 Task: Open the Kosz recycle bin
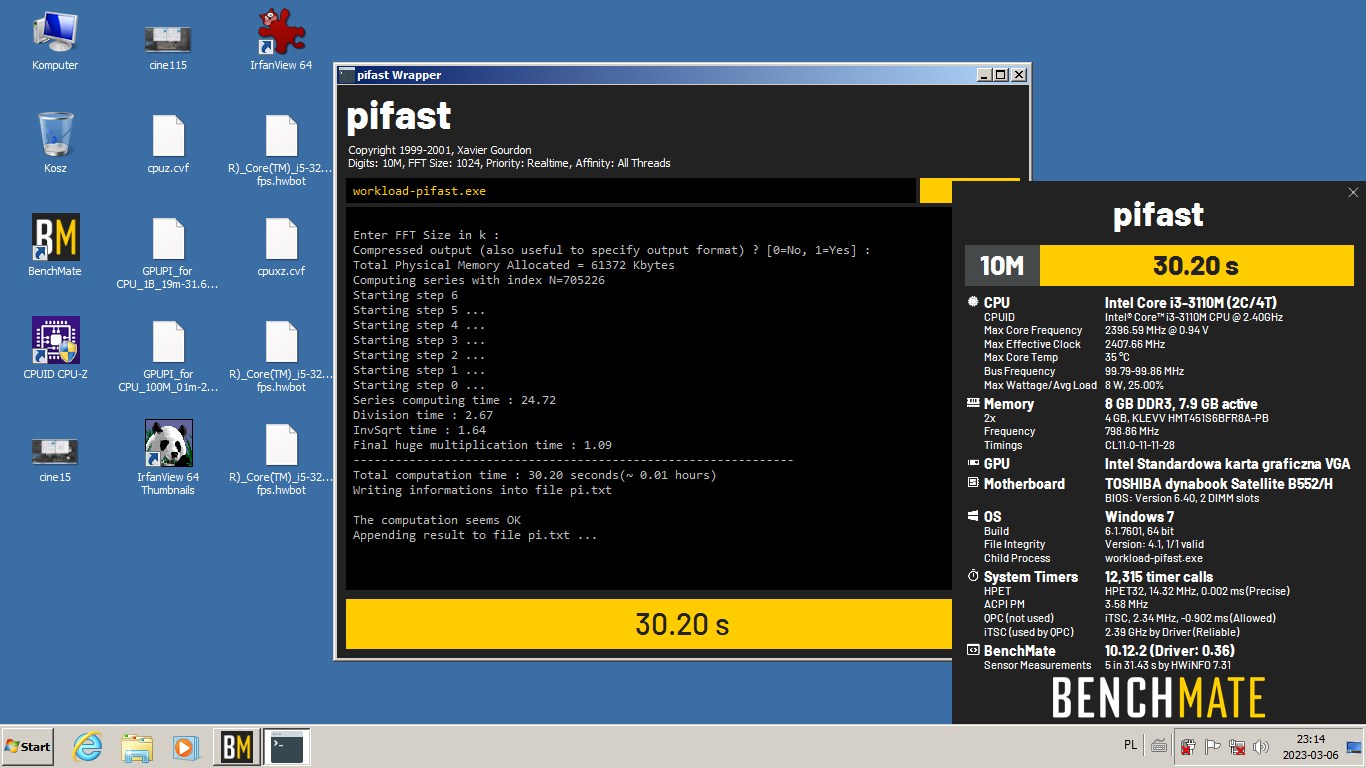(55, 144)
